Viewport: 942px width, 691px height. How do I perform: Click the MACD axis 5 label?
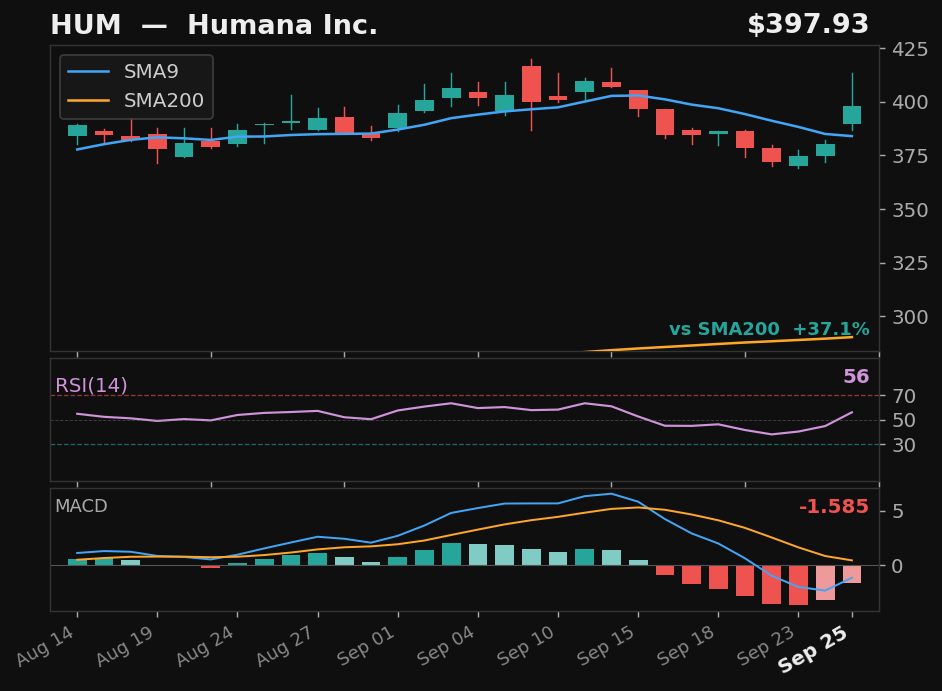[898, 511]
